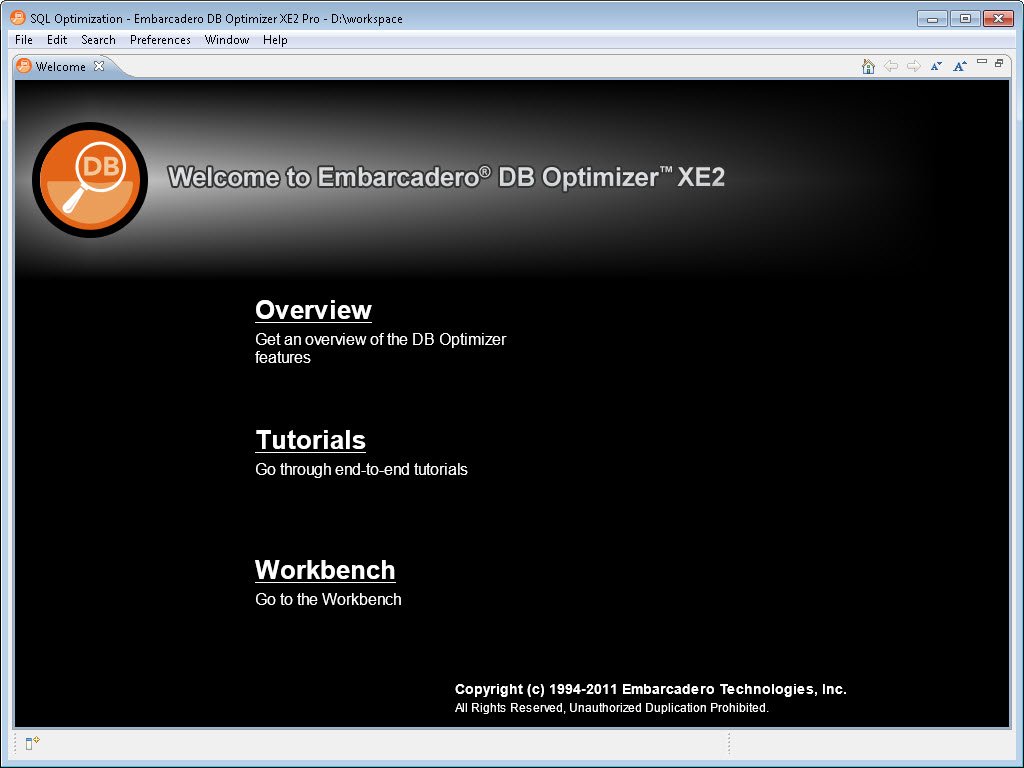This screenshot has height=768, width=1024.
Task: Click 'Go through end-to-end tutorials' text
Action: click(361, 470)
